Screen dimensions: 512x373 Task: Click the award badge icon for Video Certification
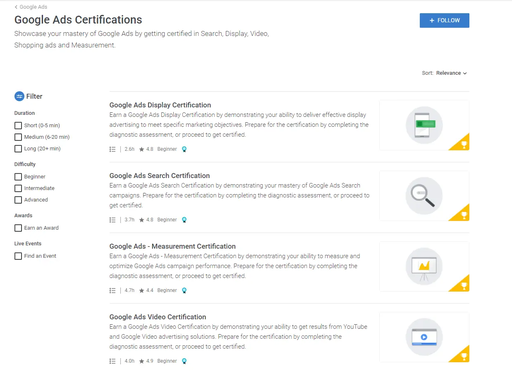tap(184, 361)
